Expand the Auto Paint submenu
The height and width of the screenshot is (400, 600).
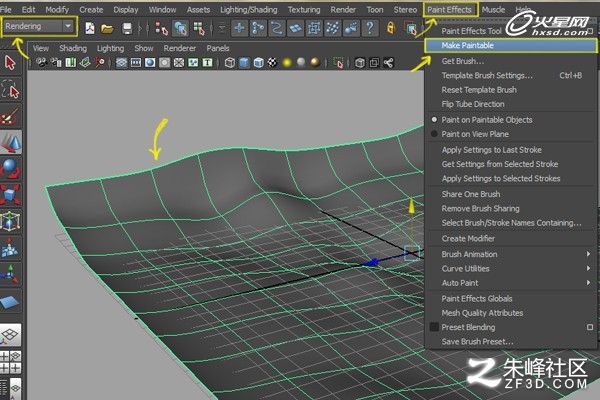(x=510, y=283)
